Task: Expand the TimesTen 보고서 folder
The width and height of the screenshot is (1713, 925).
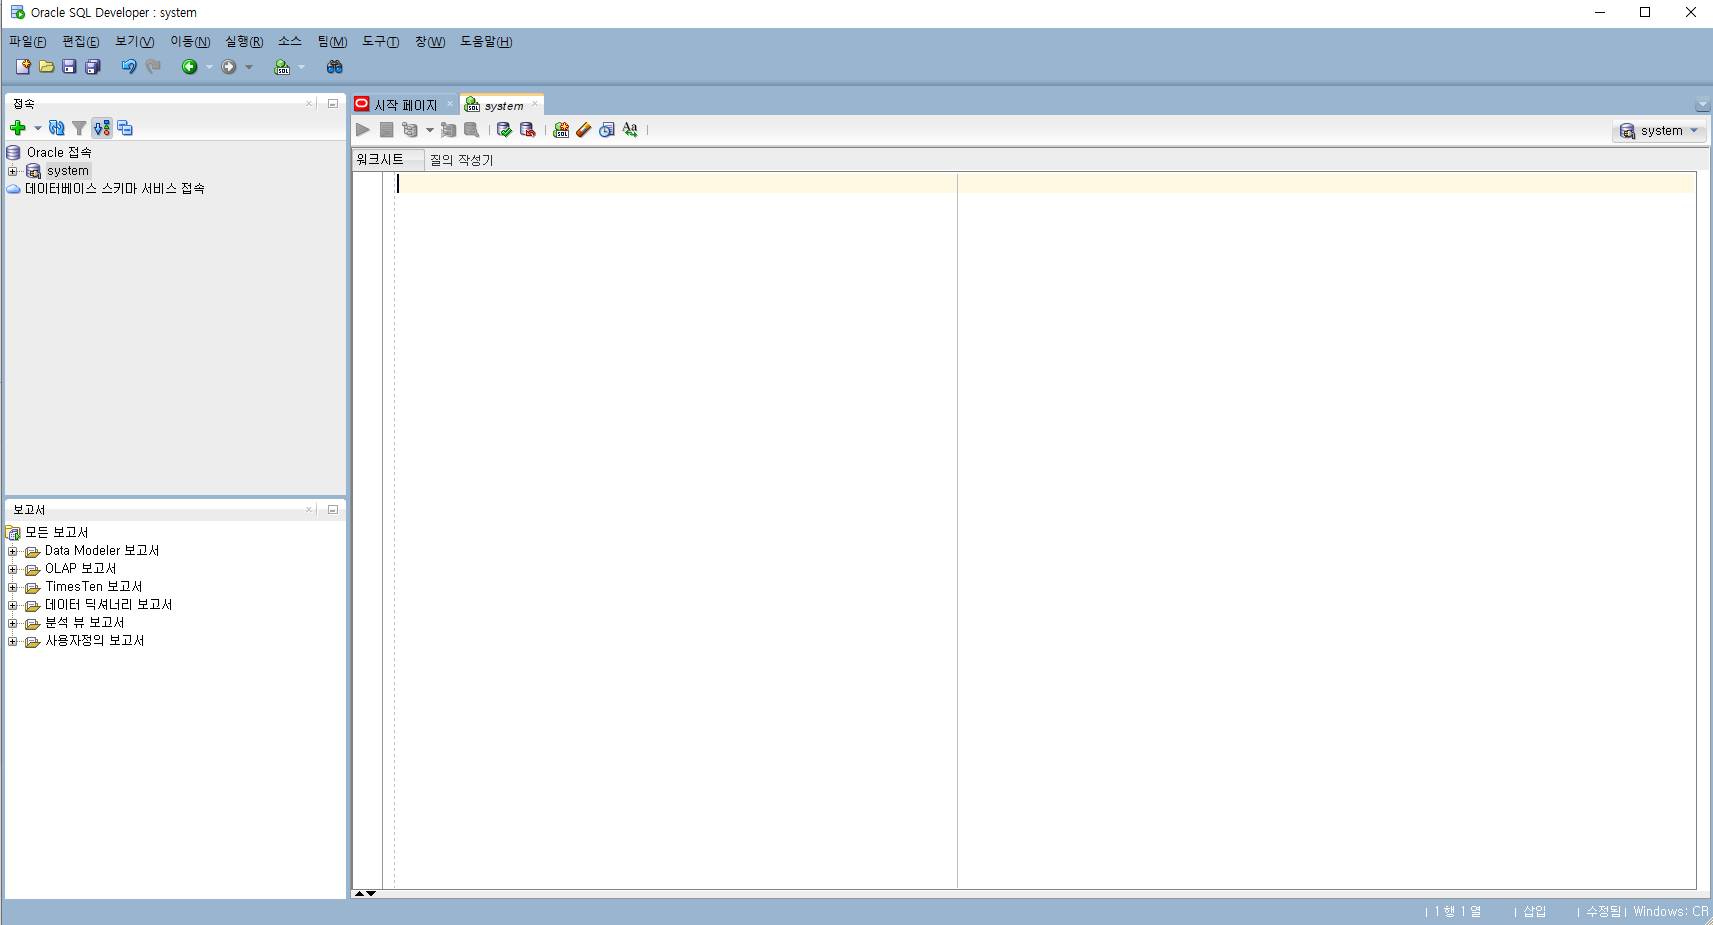Action: 12,587
